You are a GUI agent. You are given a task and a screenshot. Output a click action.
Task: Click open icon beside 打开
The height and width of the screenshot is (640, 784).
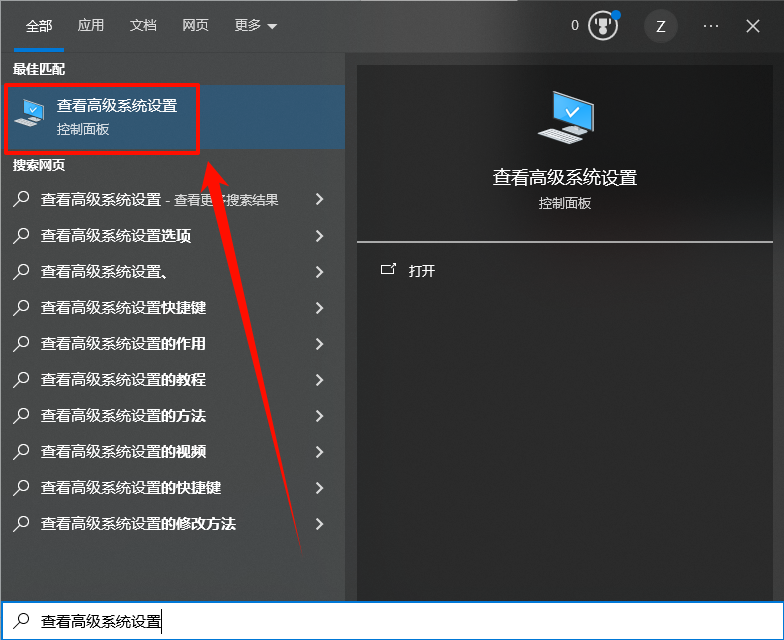[388, 270]
